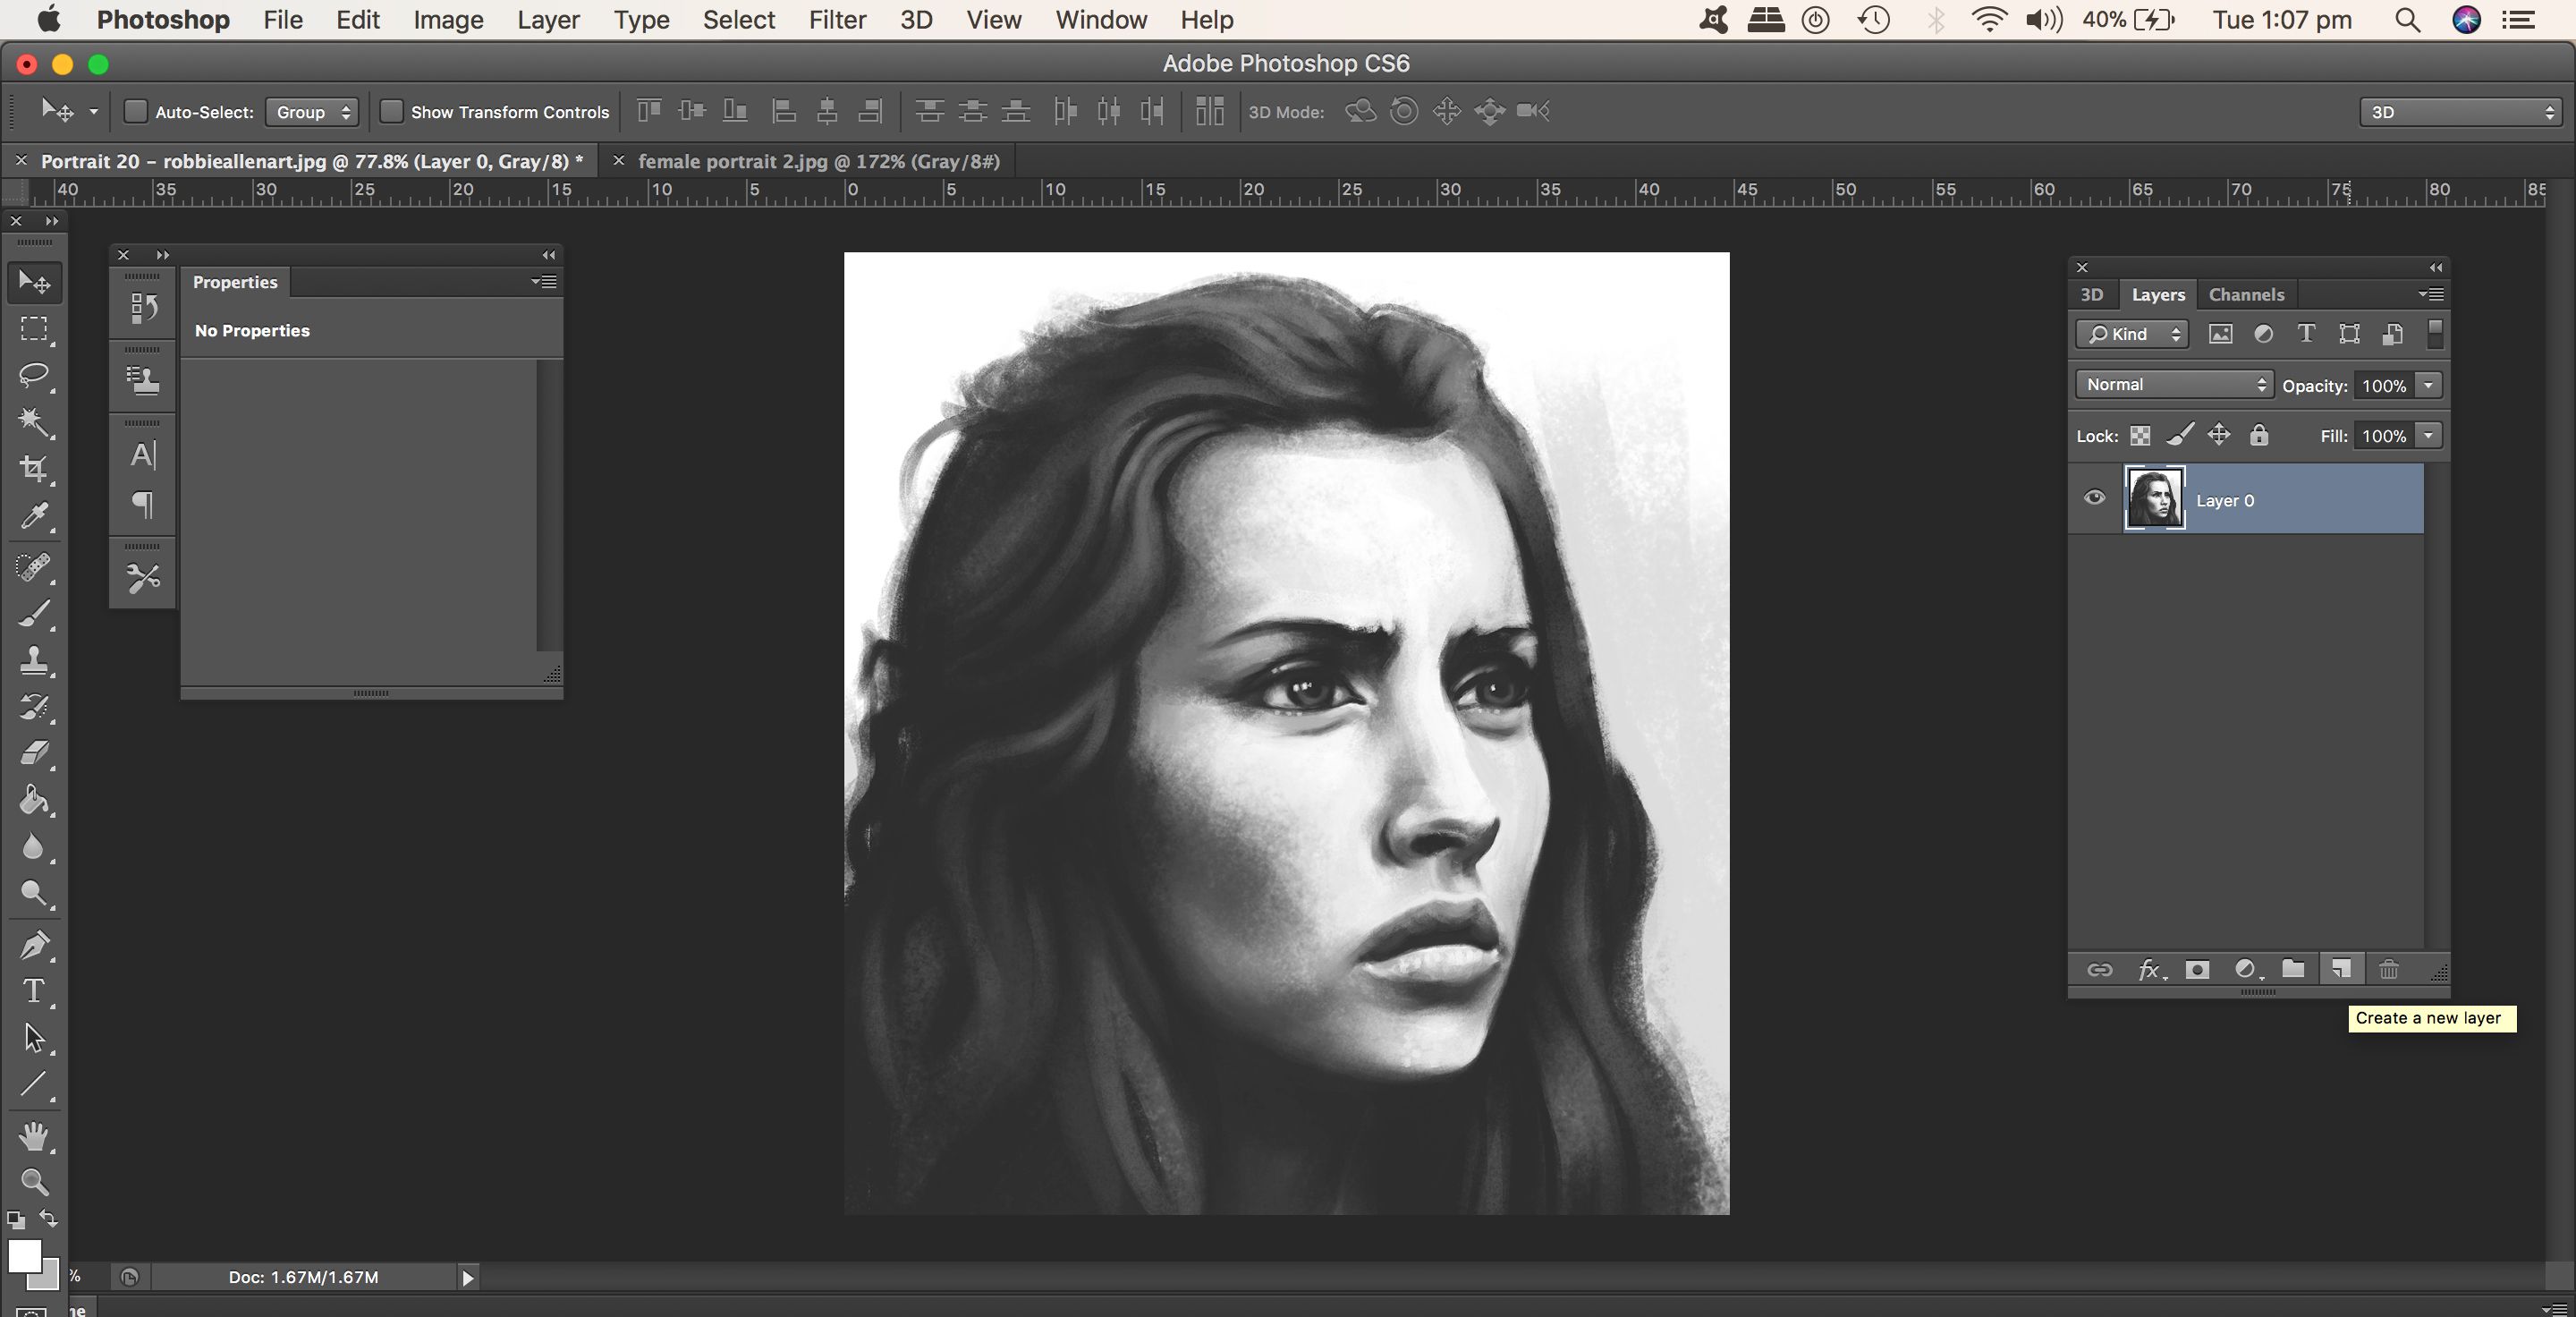Open the 3D workspace dropdown
The width and height of the screenshot is (2576, 1317).
pos(2460,112)
